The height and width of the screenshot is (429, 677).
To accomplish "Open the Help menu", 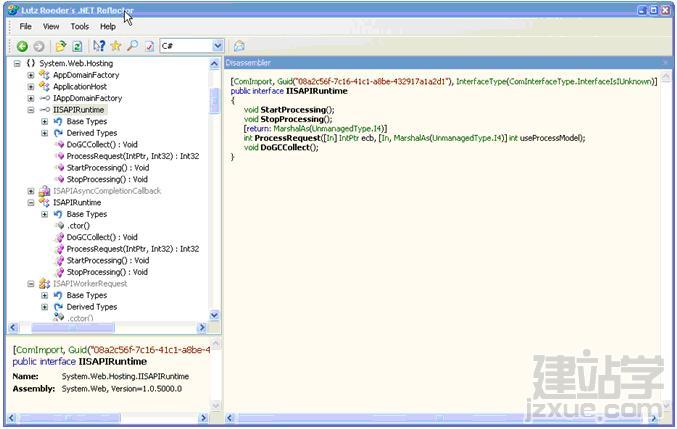I will (x=108, y=27).
